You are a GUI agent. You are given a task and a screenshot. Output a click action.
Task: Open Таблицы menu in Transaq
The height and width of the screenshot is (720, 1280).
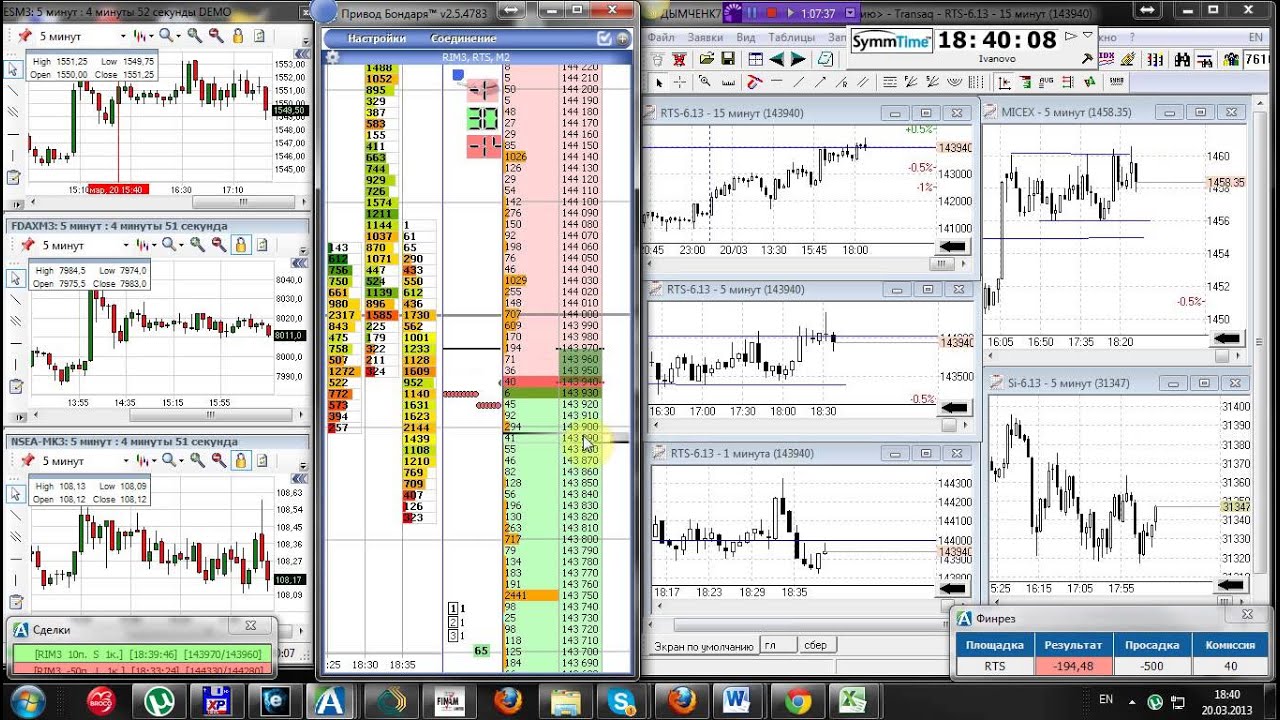point(792,37)
